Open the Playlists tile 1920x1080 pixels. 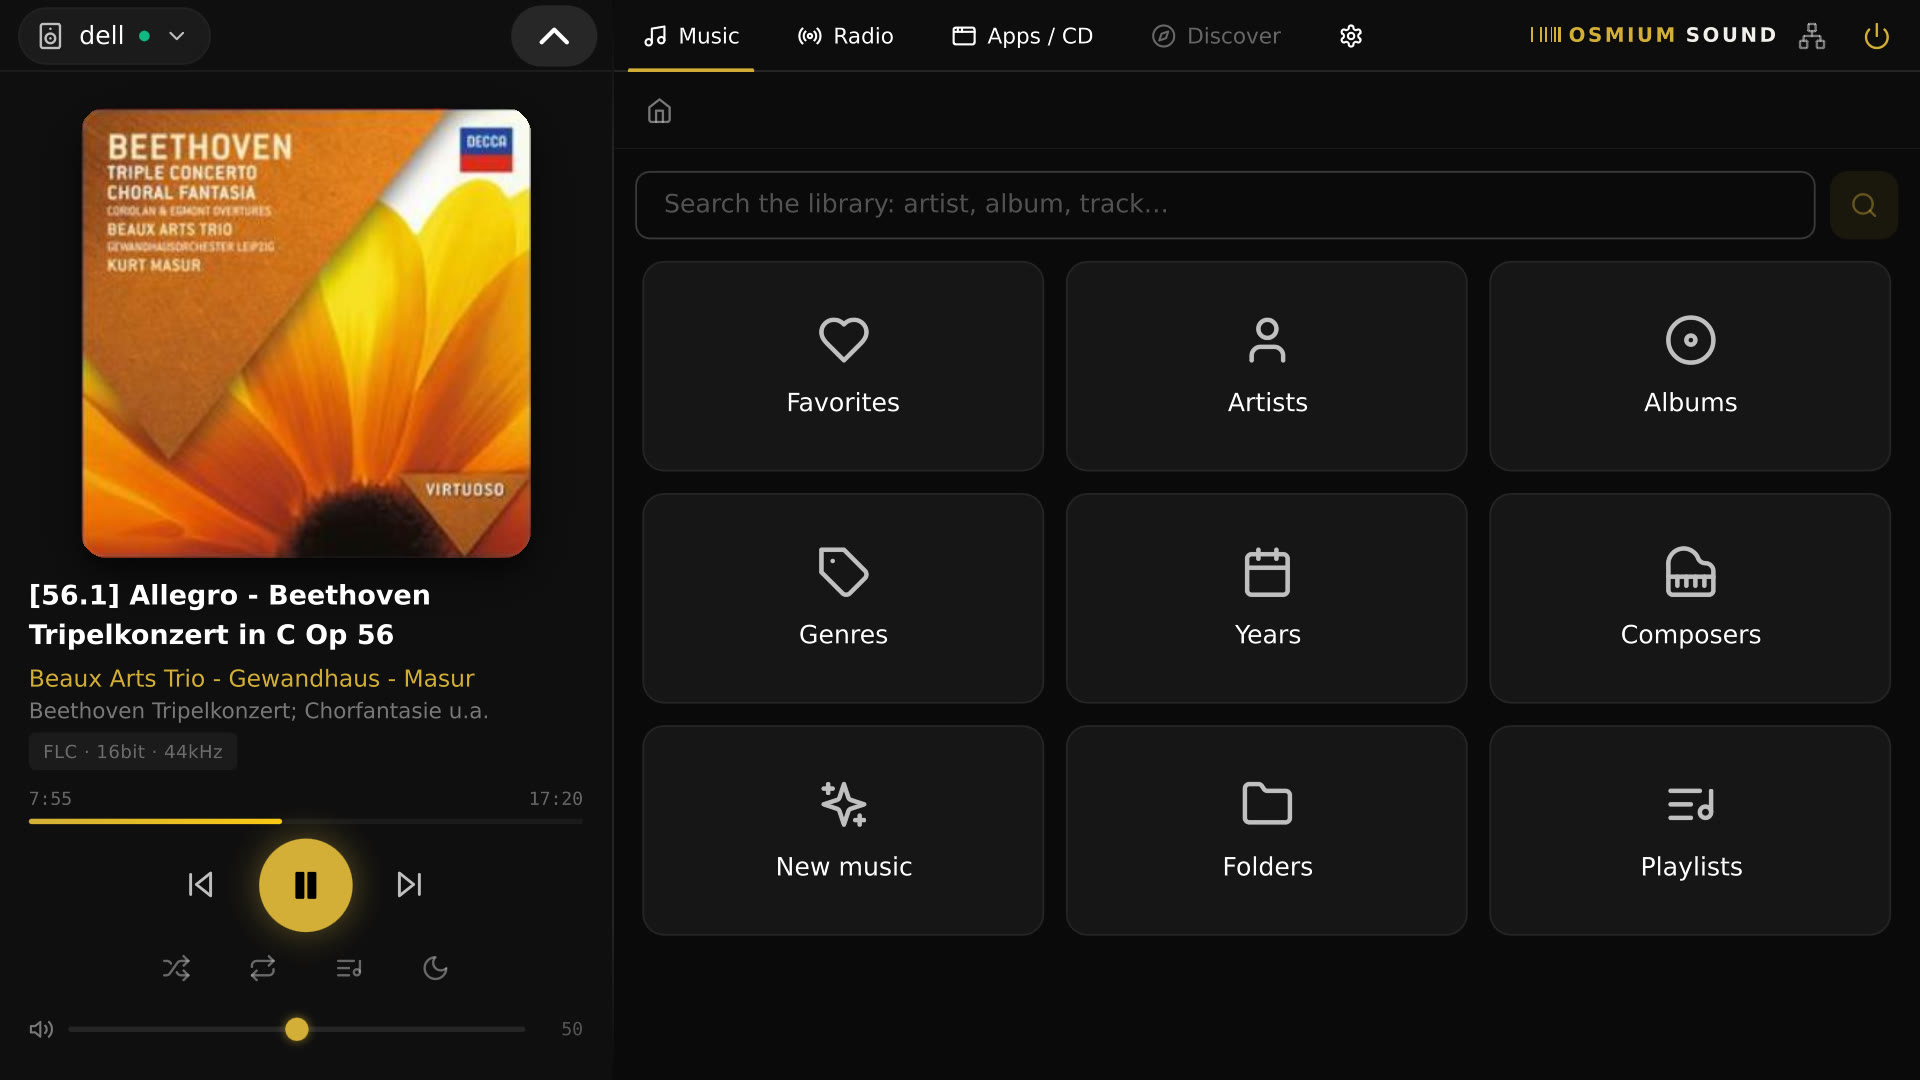1690,830
